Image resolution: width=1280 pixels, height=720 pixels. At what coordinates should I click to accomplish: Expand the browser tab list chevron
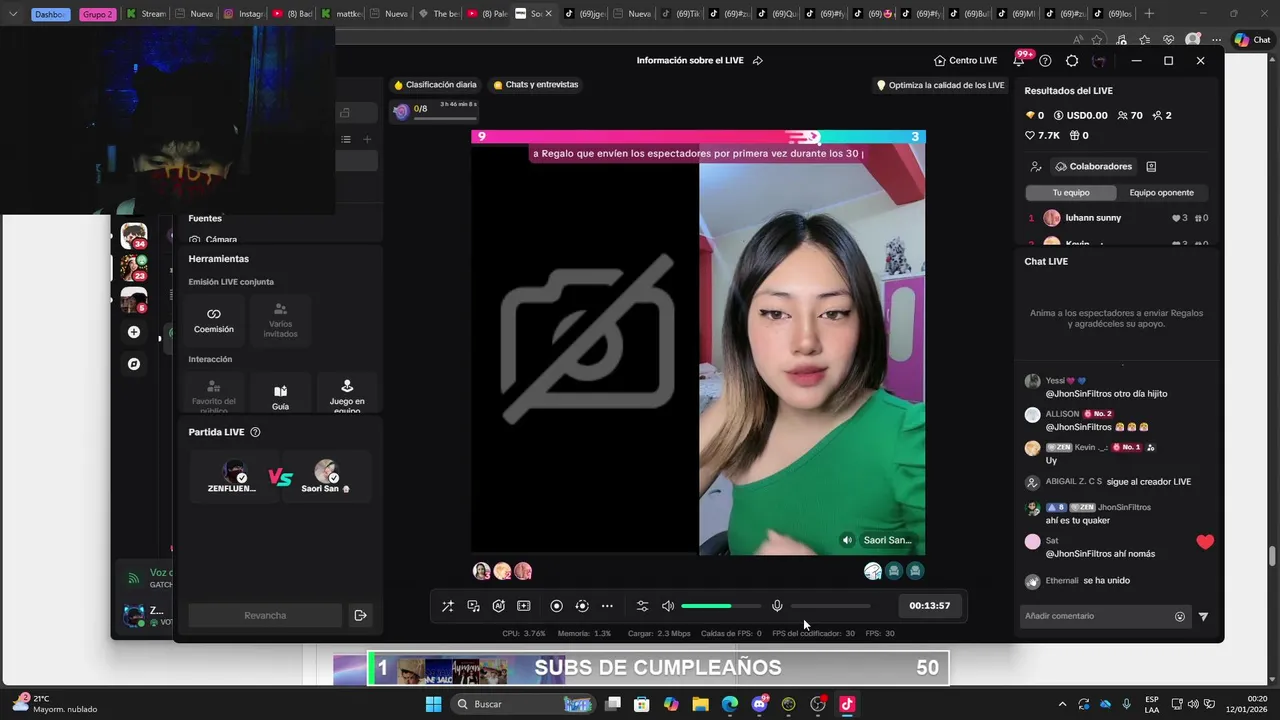[13, 14]
